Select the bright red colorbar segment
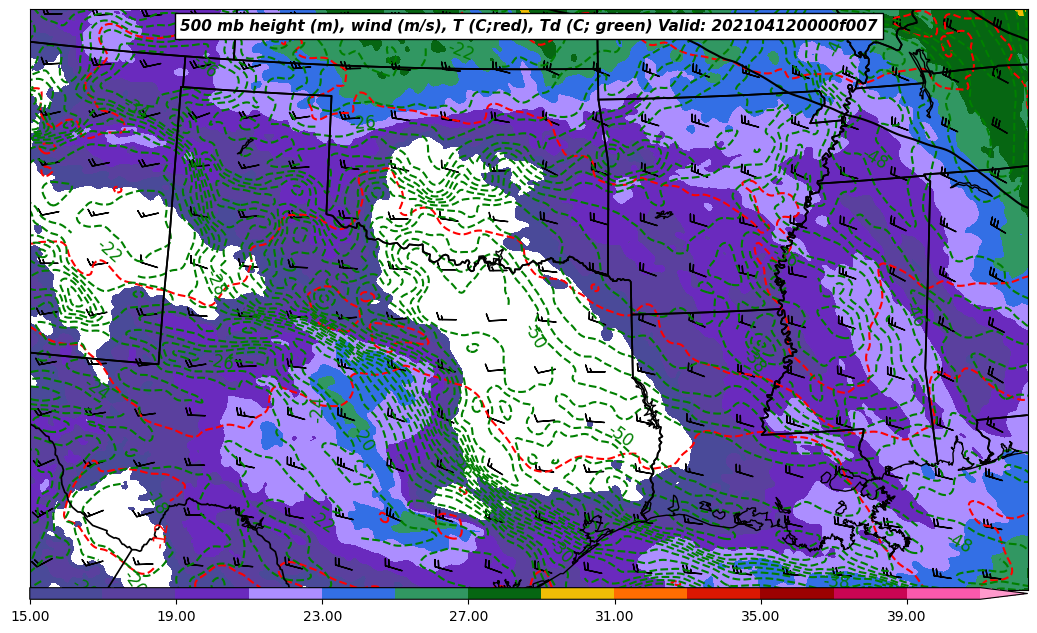The height and width of the screenshot is (633, 1037). pyautogui.click(x=723, y=593)
